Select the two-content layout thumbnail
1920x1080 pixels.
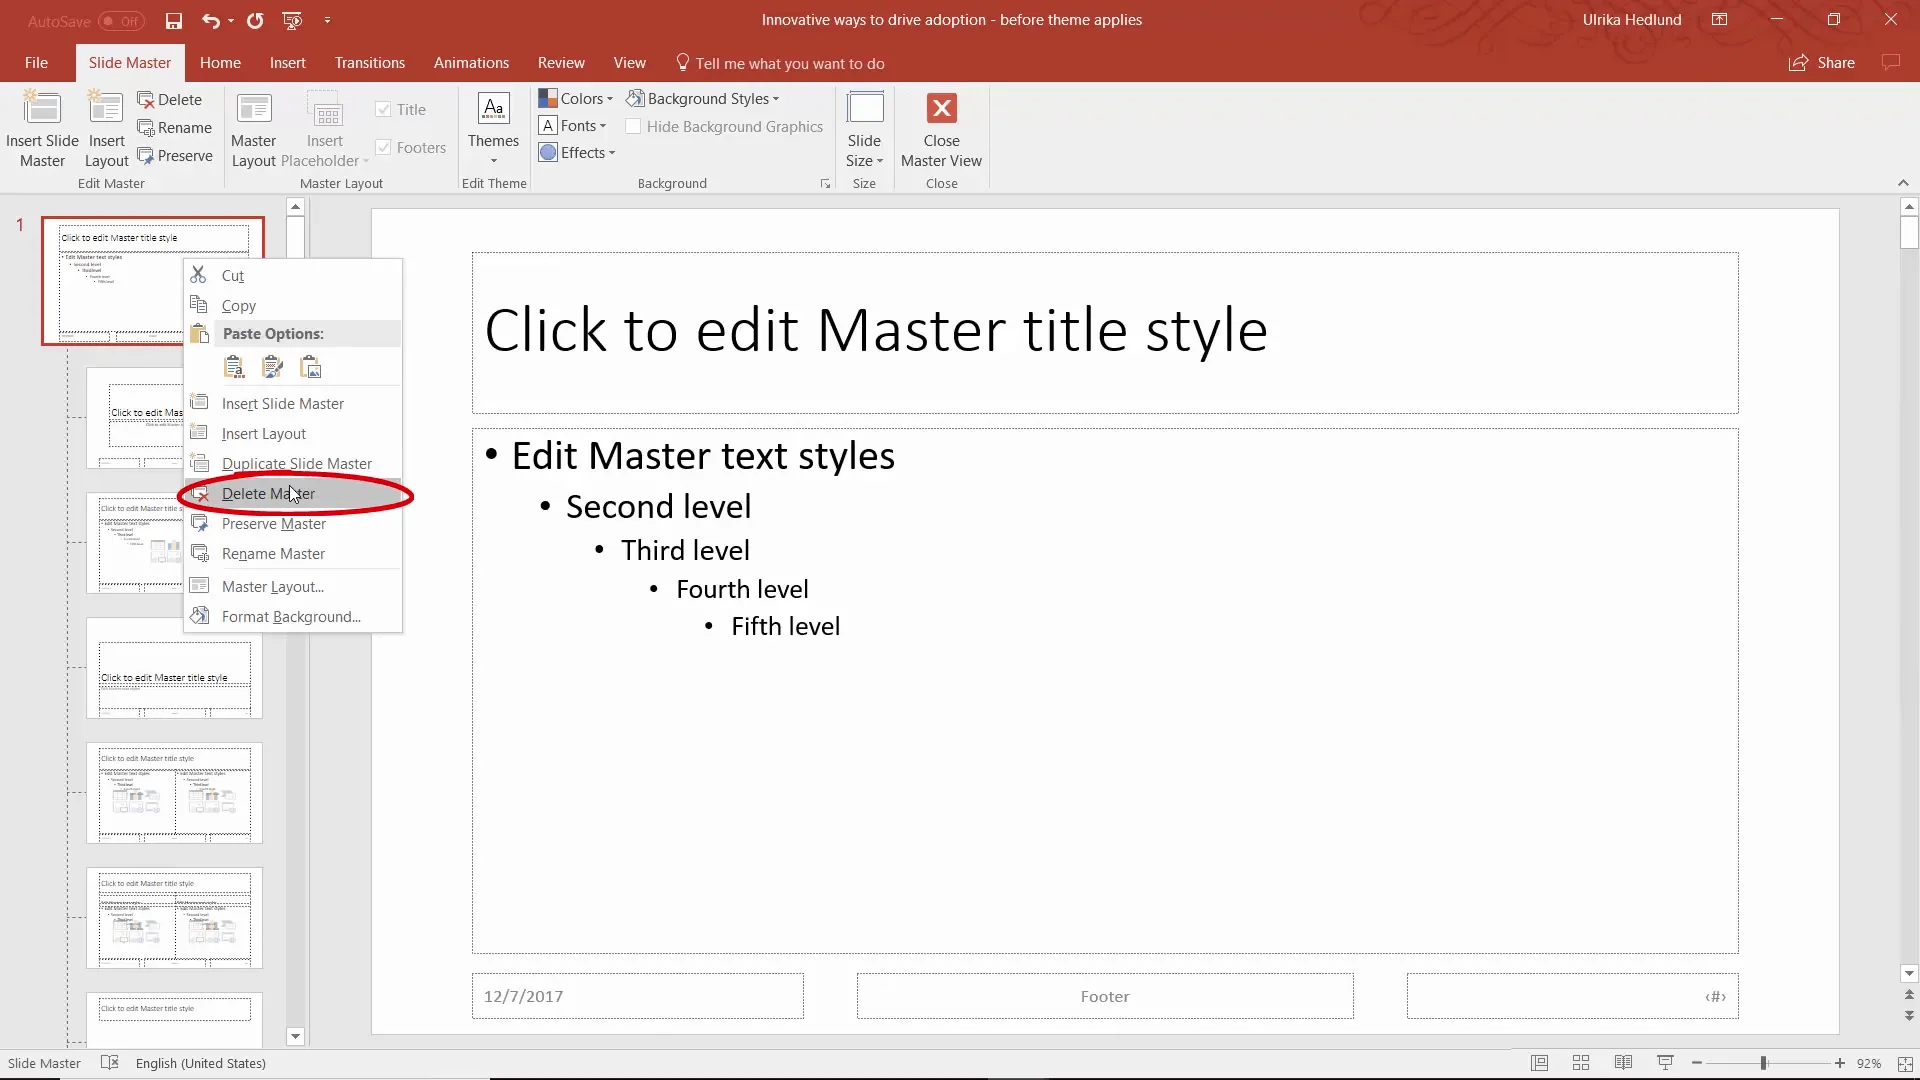(174, 793)
